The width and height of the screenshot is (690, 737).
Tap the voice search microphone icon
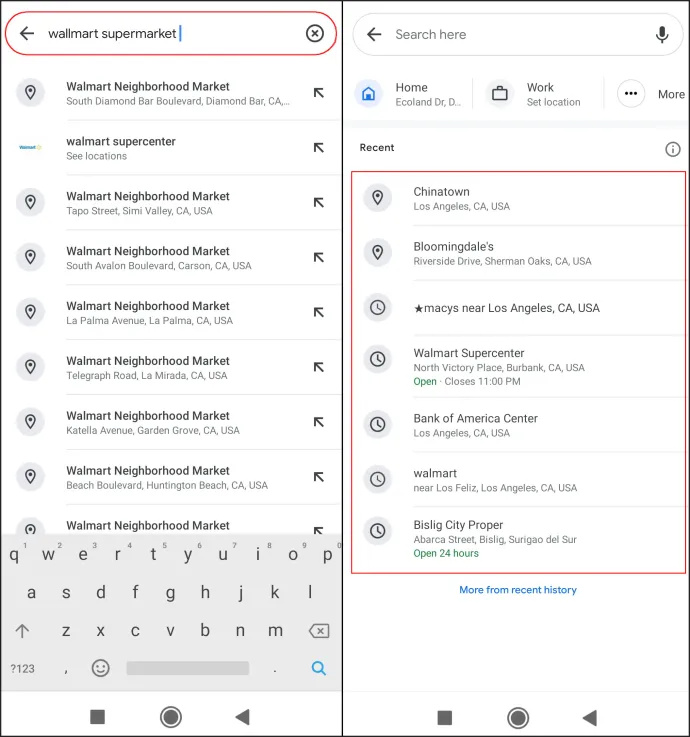click(x=662, y=34)
